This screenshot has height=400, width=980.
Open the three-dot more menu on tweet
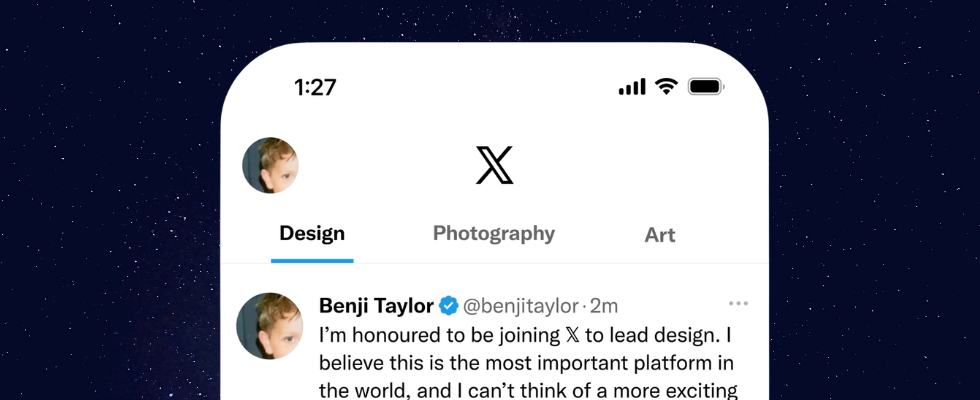coord(738,304)
